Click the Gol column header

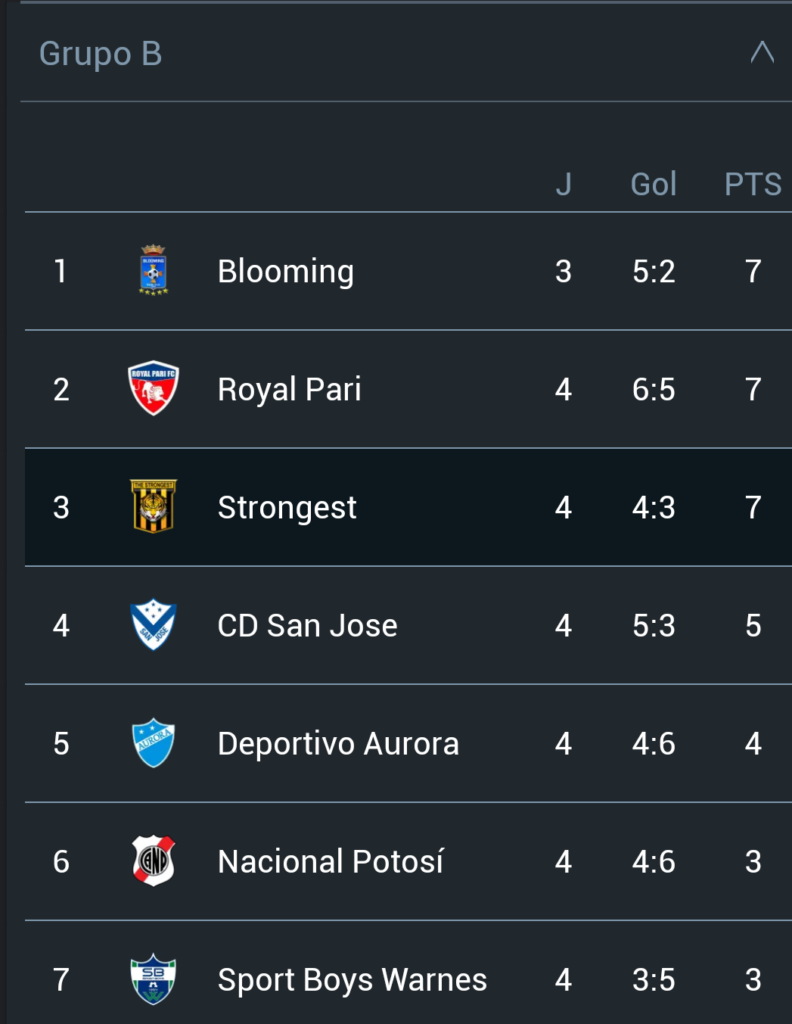coord(653,184)
